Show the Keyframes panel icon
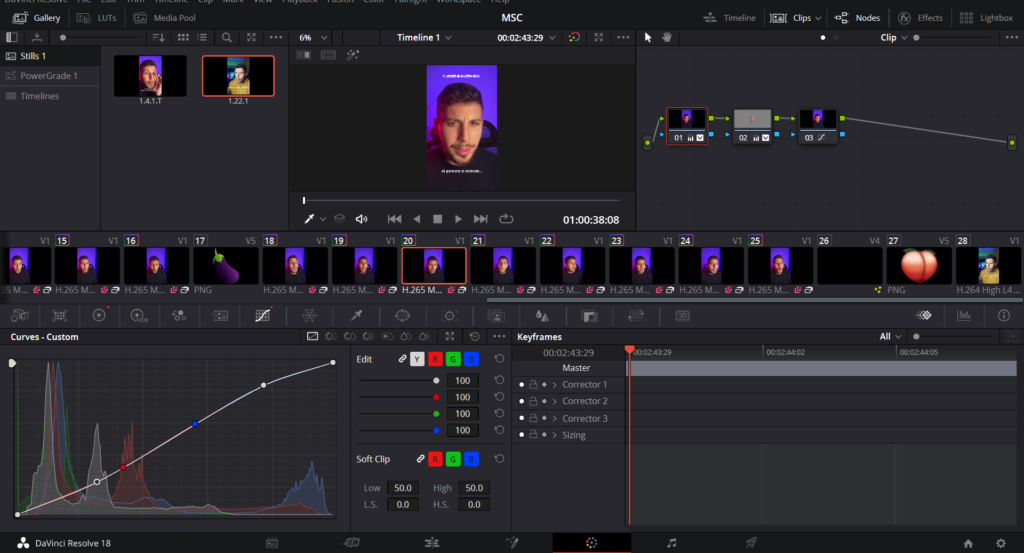The width and height of the screenshot is (1024, 553). tap(923, 316)
